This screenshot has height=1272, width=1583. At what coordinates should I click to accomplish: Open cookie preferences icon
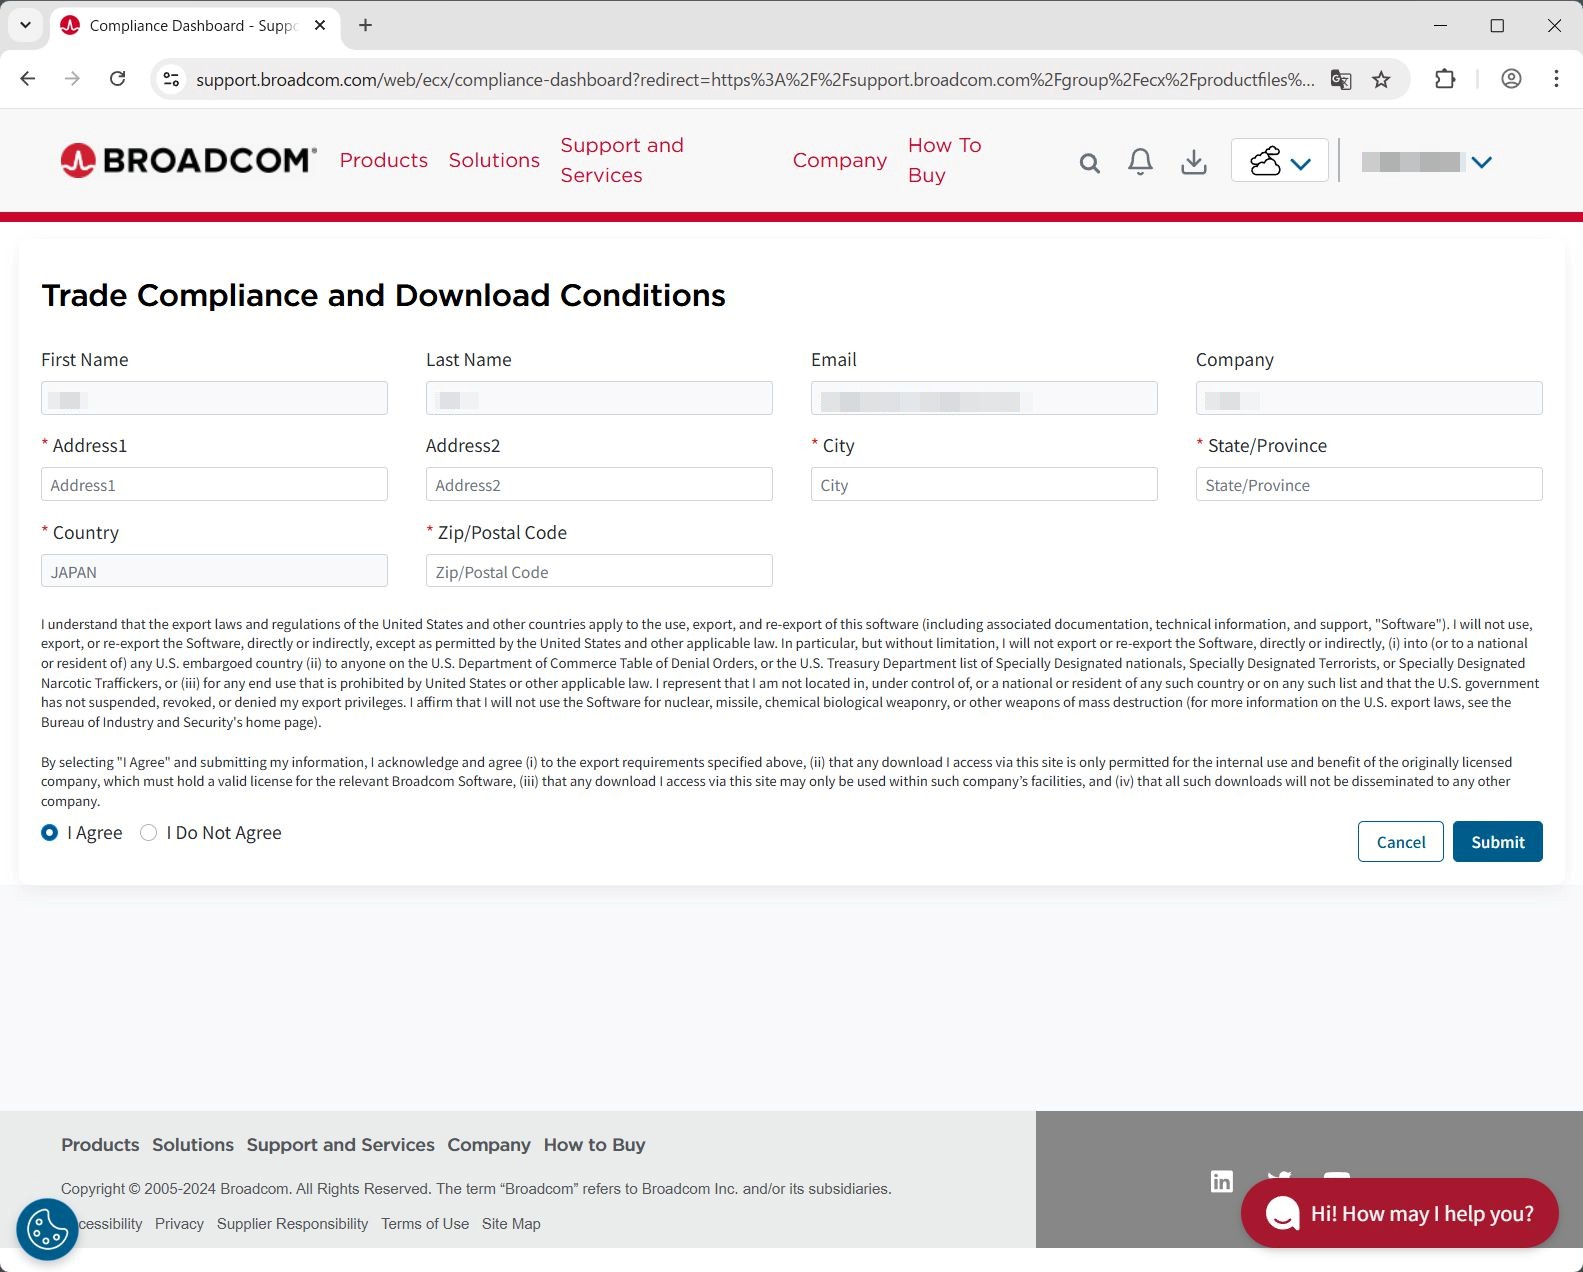[47, 1229]
